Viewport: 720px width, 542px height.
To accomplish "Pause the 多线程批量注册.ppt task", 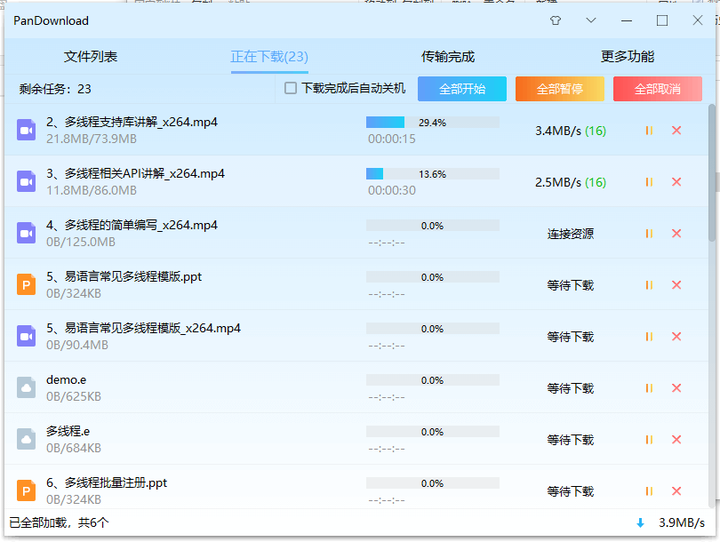I will [x=649, y=491].
